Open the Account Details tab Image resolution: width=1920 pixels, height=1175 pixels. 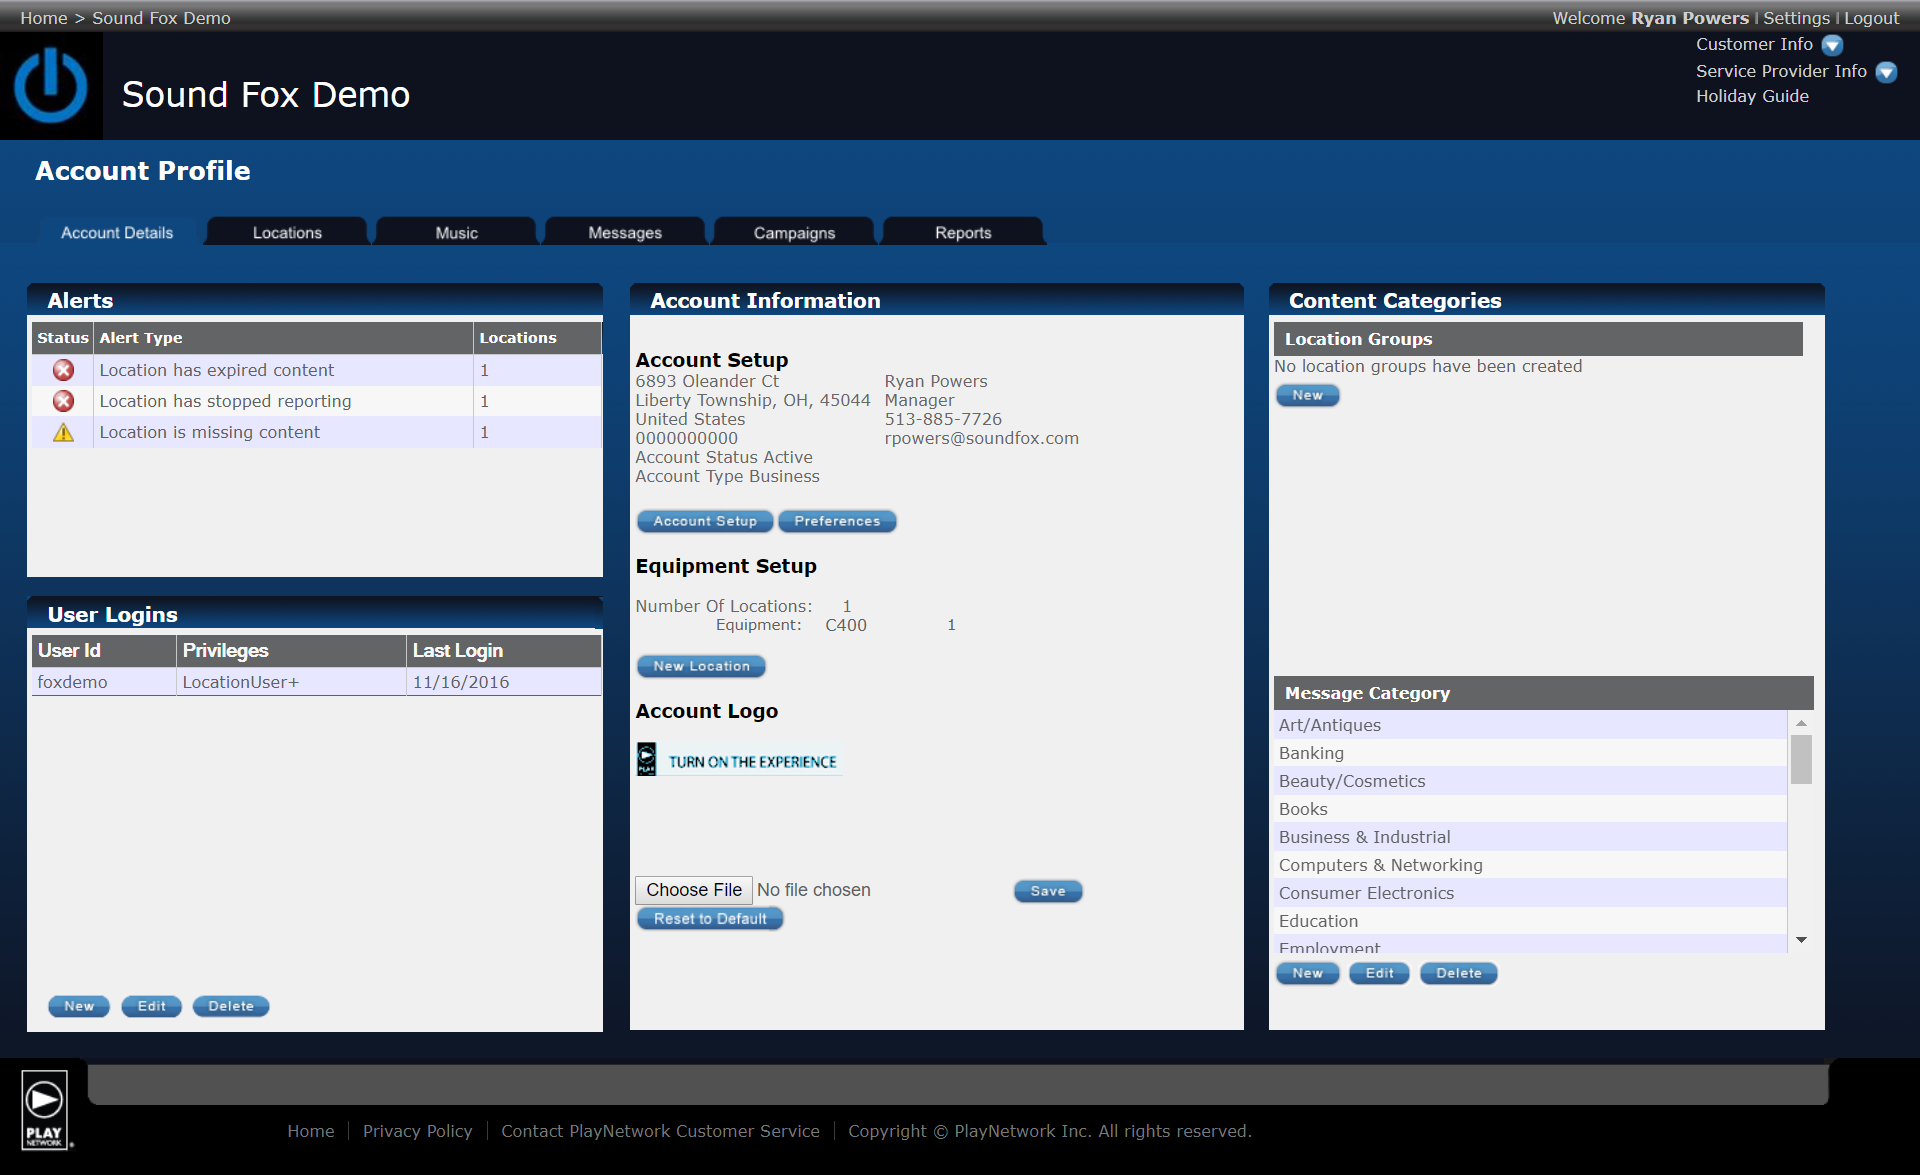coord(117,232)
